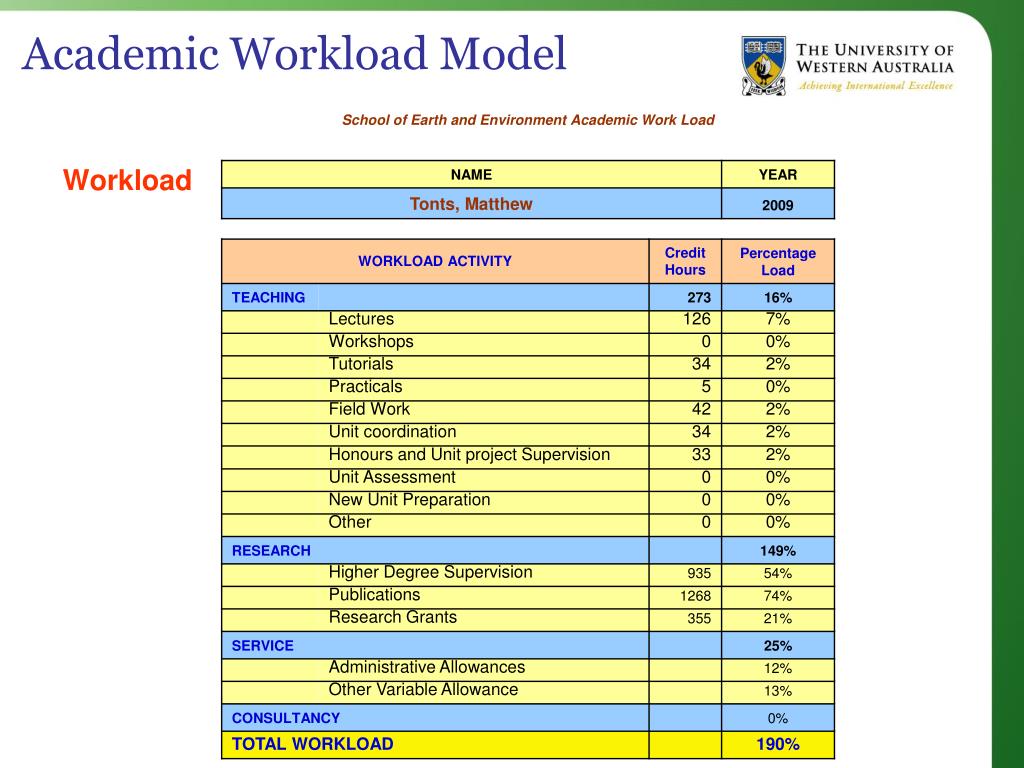Screen dimensions: 1024x768
Task: Select the 'Academic Workload Model' slide title
Action: 295,54
